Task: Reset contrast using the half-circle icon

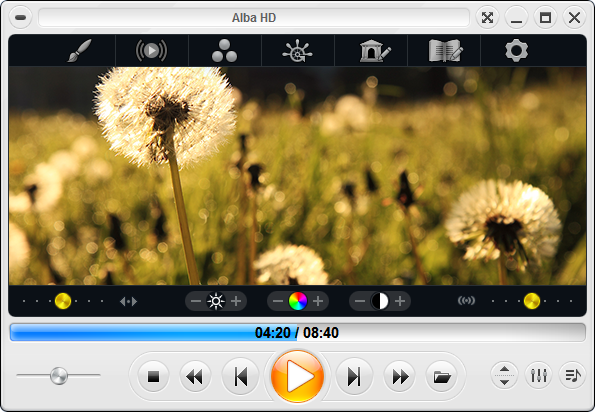Action: point(380,301)
